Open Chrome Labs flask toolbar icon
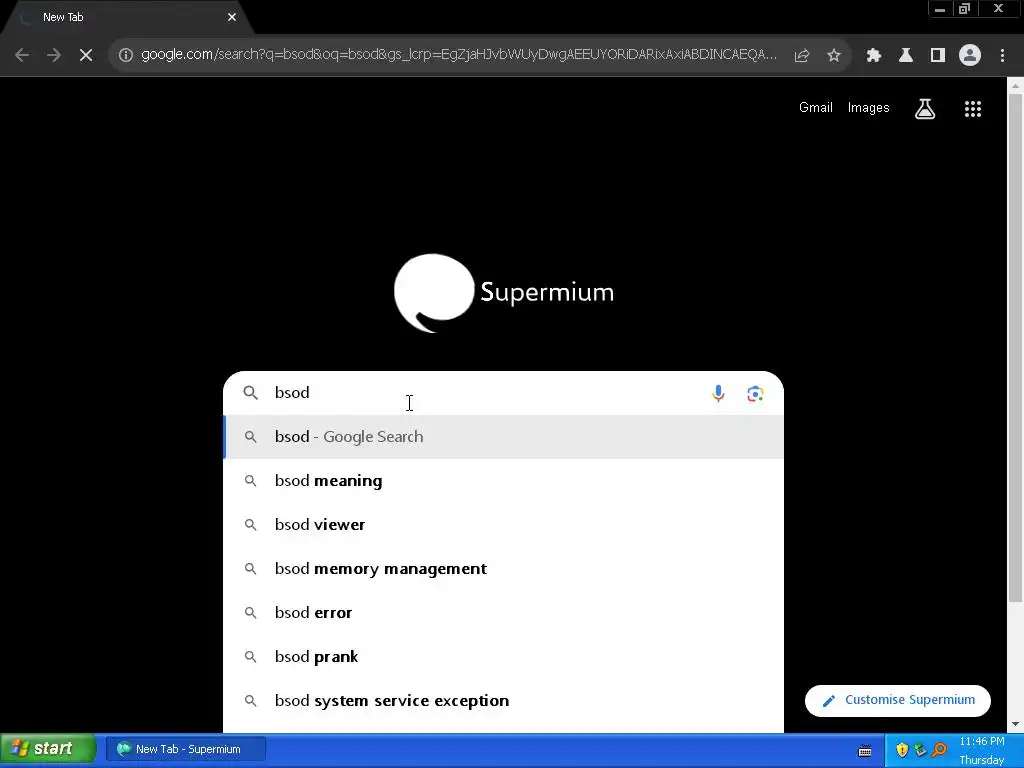The height and width of the screenshot is (768, 1024). click(905, 56)
